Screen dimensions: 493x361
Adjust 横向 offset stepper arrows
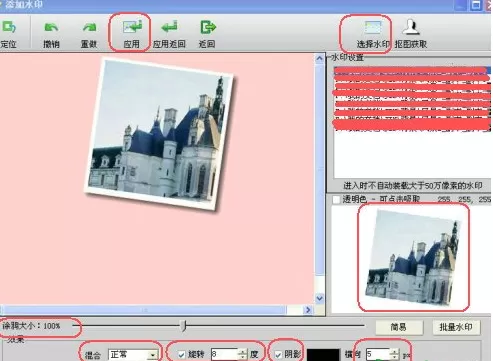coord(394,354)
